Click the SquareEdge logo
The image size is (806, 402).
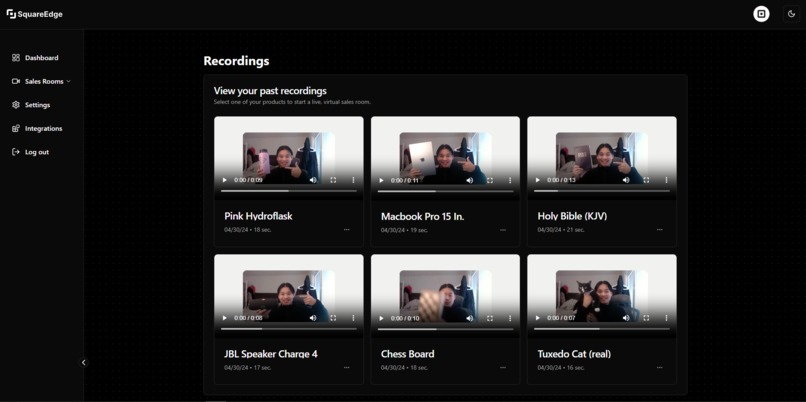[x=34, y=14]
